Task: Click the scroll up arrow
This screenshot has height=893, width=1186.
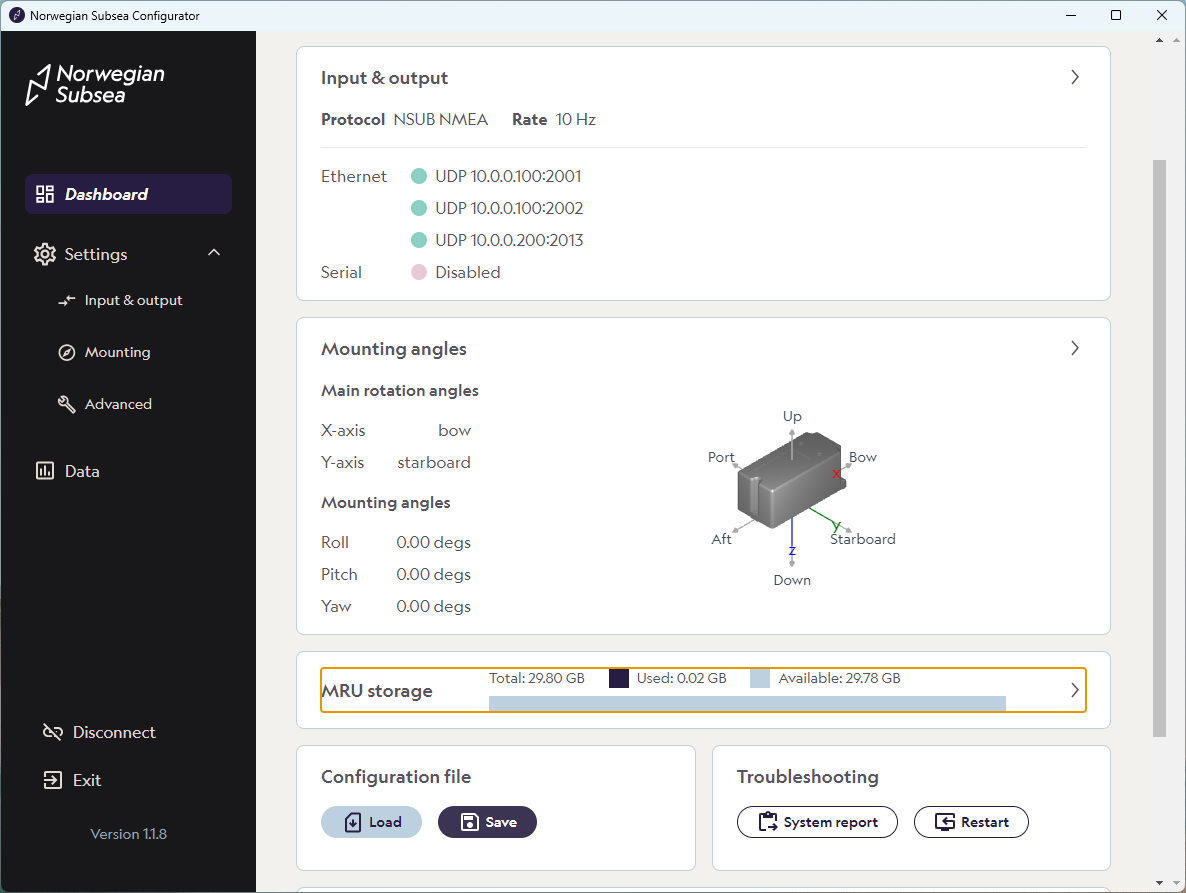Action: 1159,40
